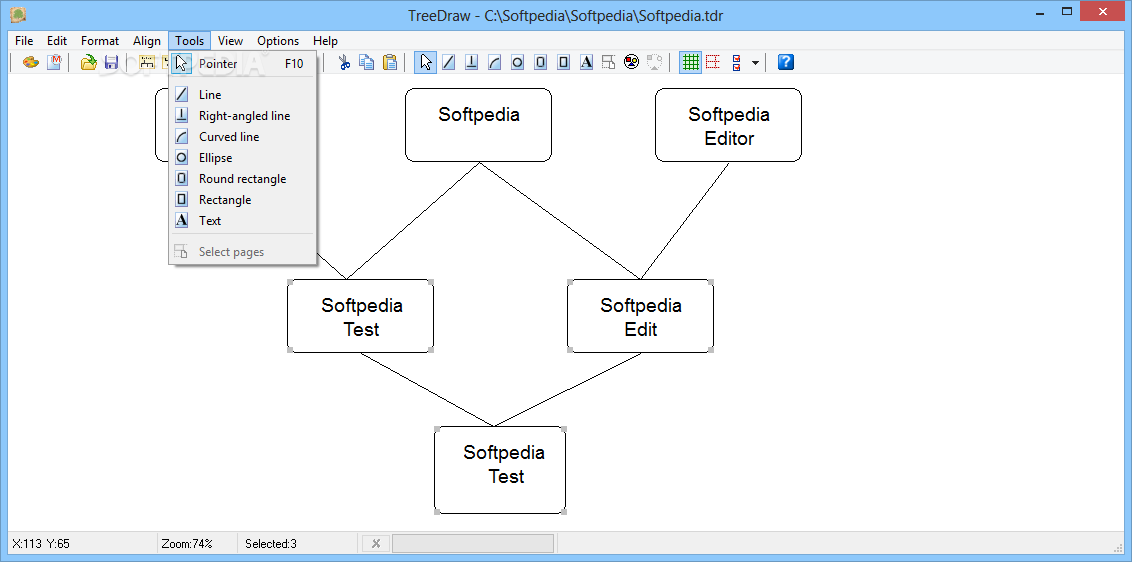Choose Curved line from Tools menu
Image resolution: width=1132 pixels, height=562 pixels.
pos(243,137)
